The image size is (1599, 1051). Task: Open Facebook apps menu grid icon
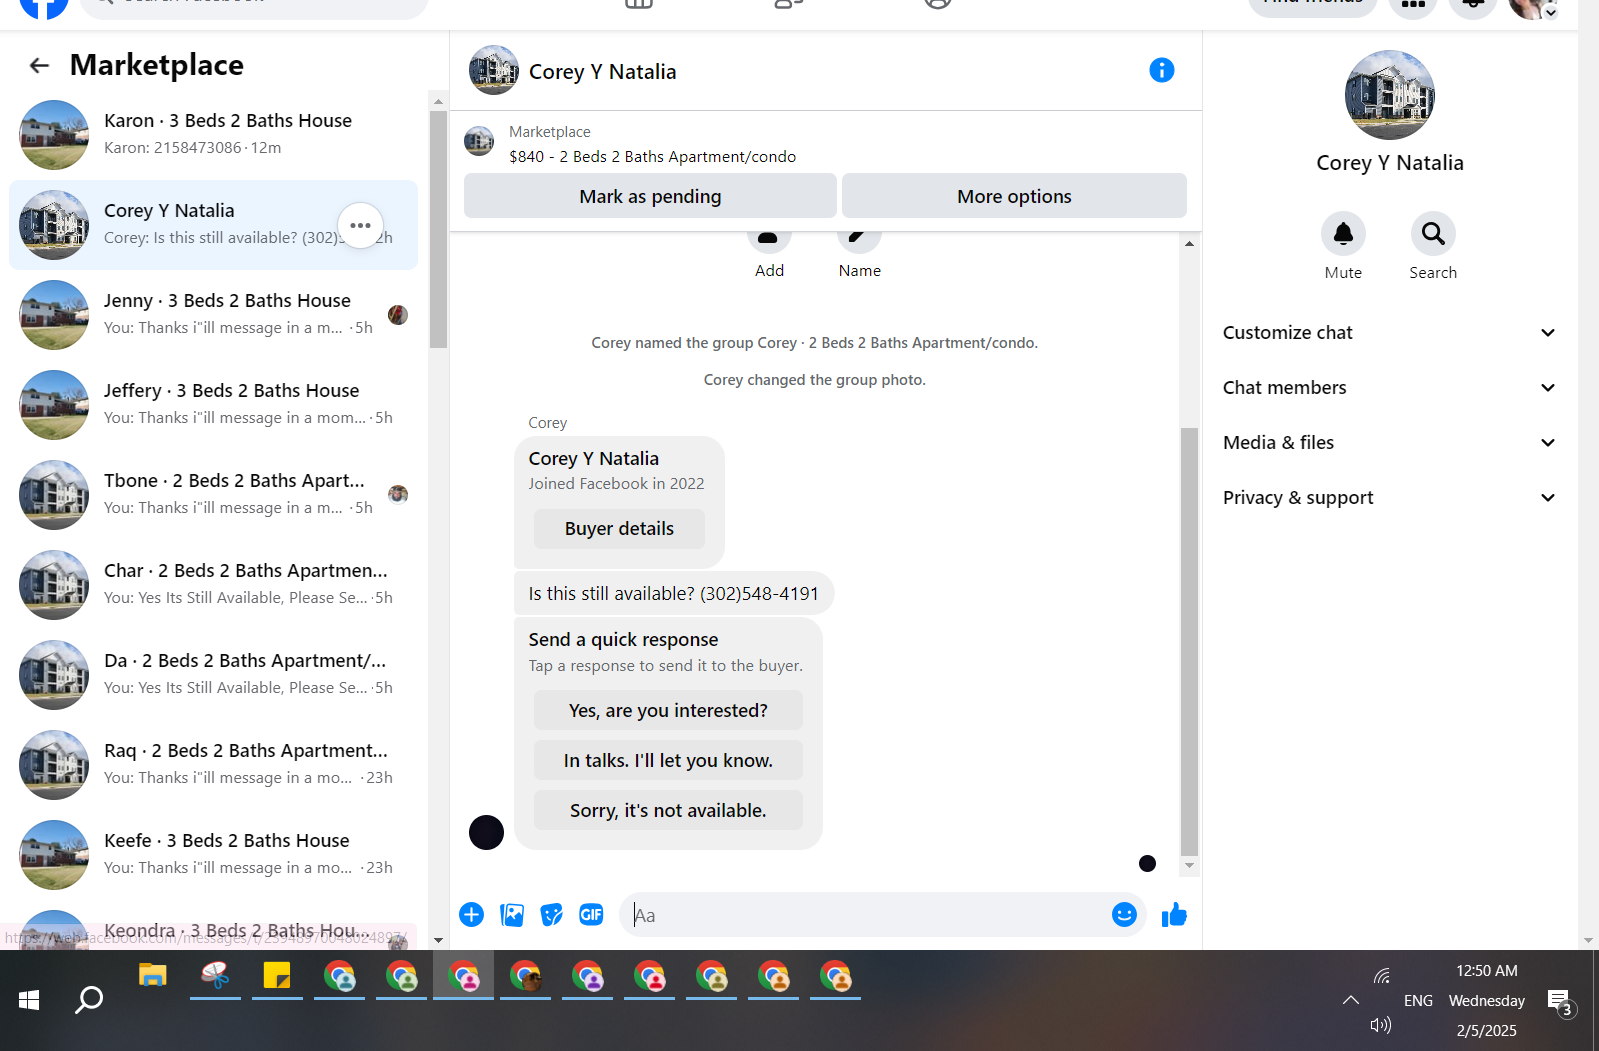(1413, 4)
